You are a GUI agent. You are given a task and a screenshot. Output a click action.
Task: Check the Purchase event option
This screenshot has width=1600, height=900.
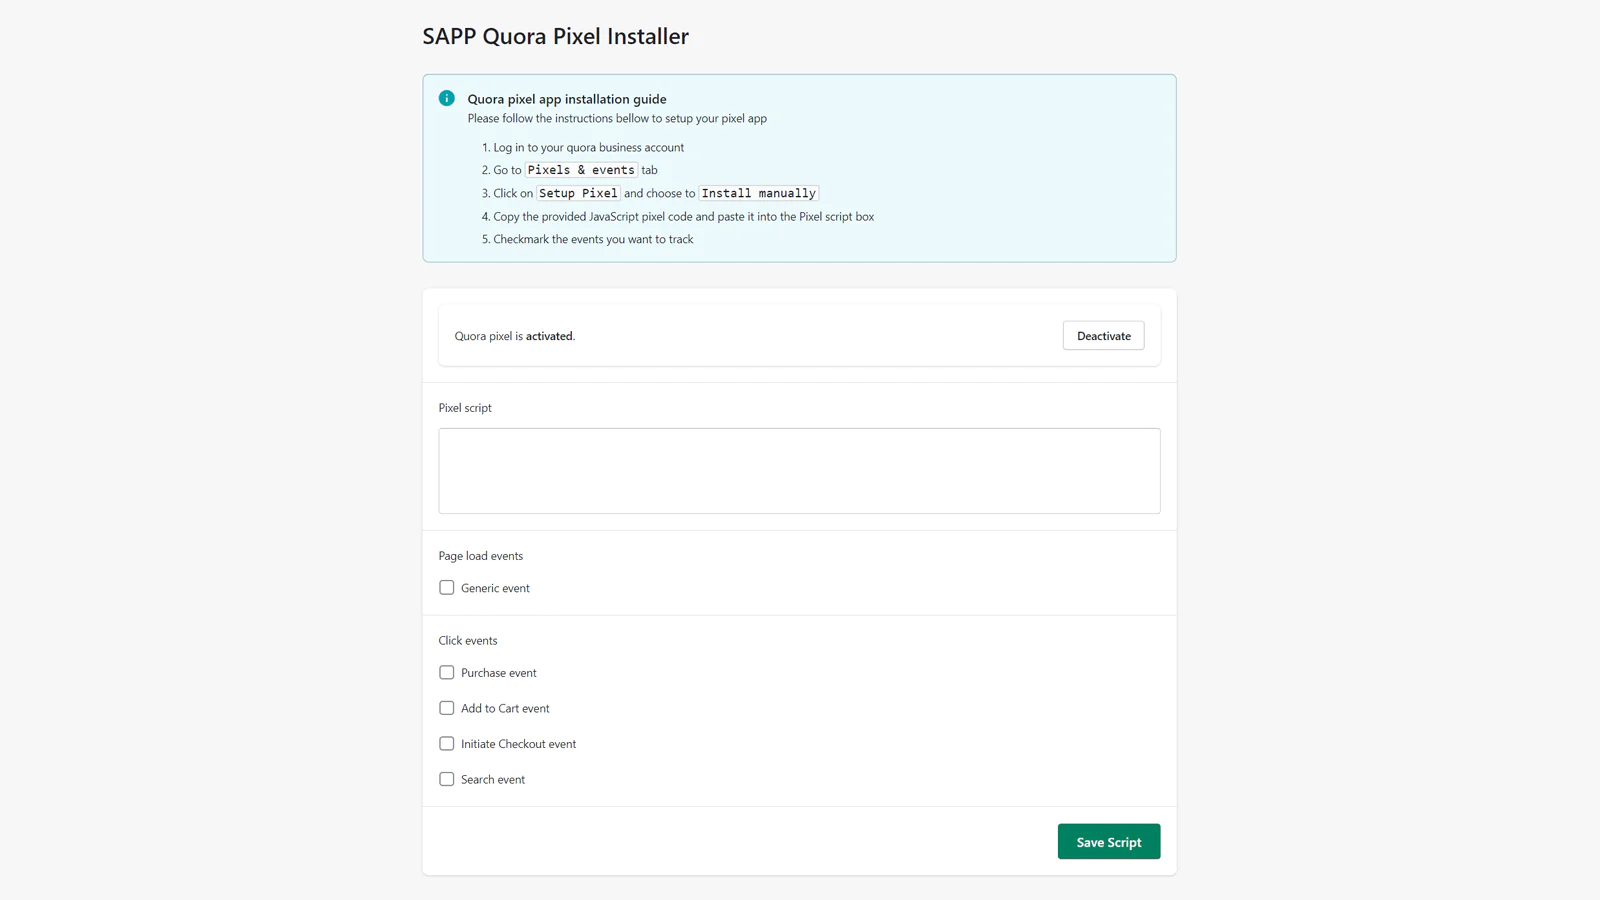447,673
